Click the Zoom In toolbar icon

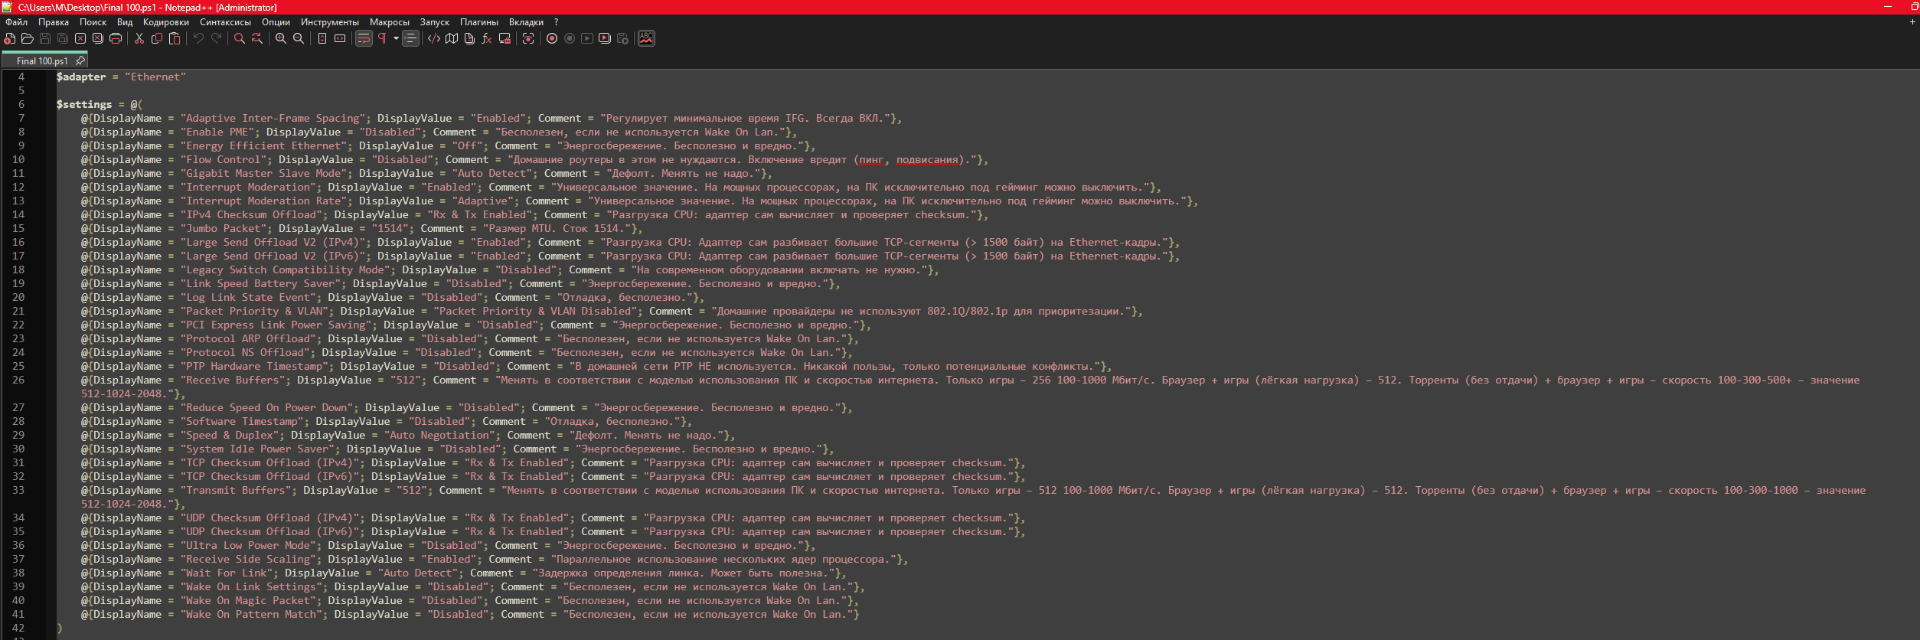tap(281, 39)
